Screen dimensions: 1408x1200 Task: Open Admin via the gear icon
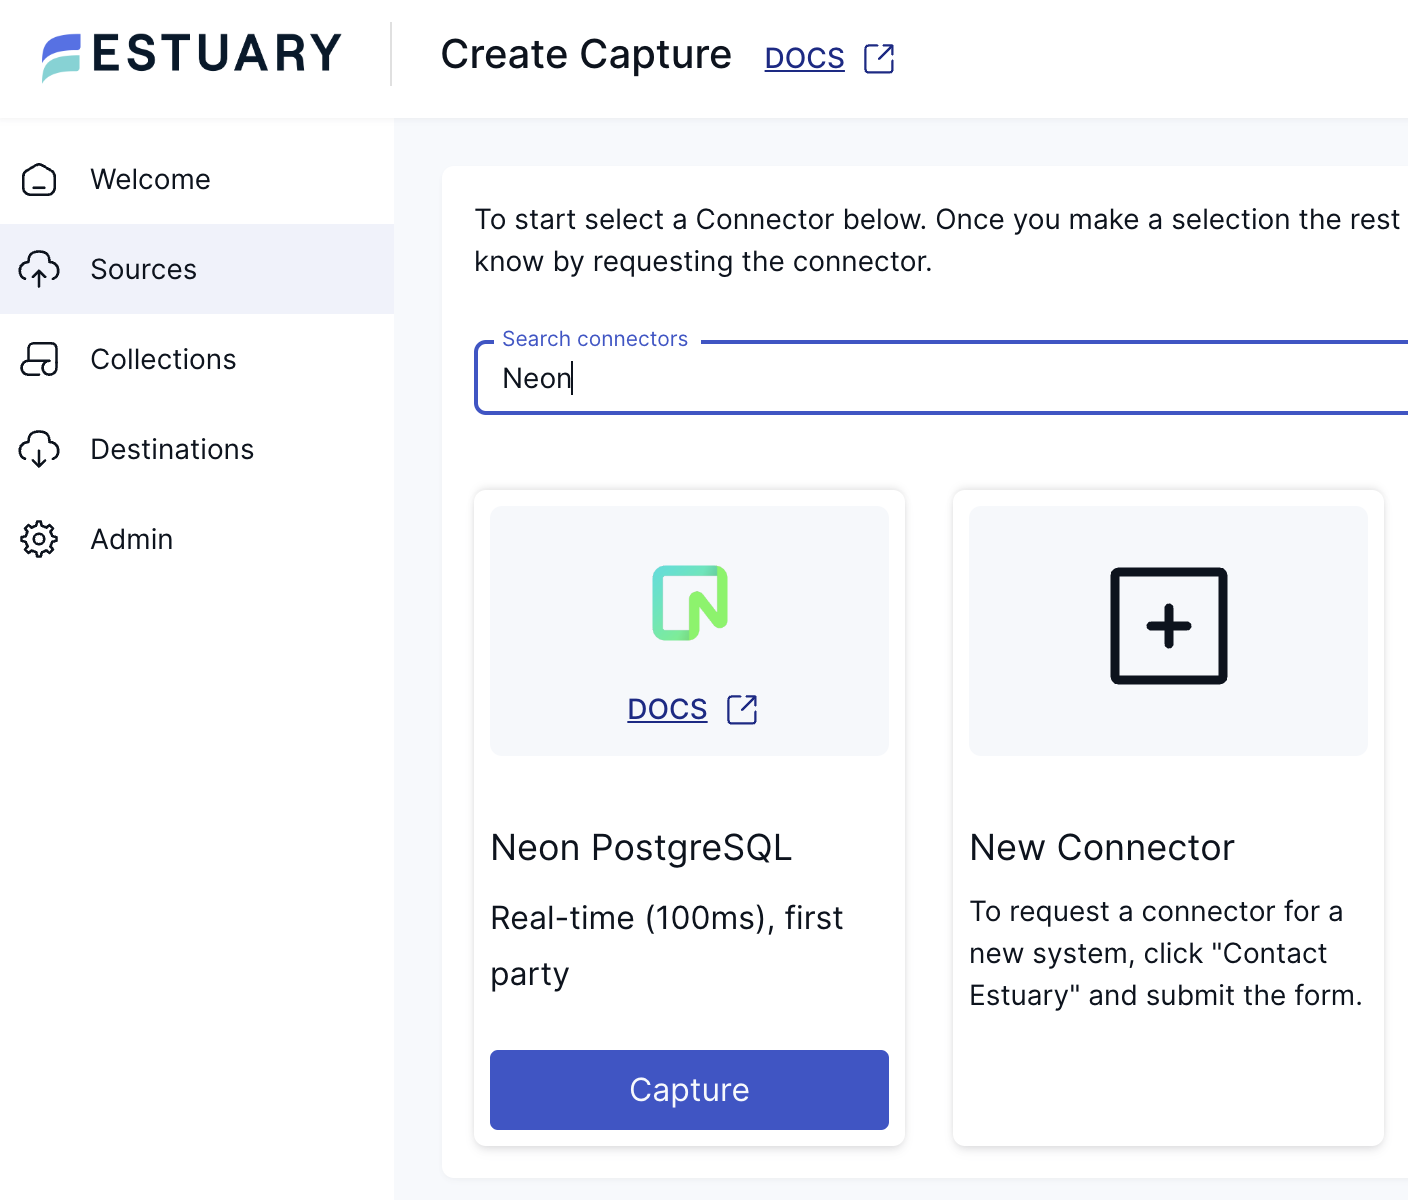[x=39, y=539]
